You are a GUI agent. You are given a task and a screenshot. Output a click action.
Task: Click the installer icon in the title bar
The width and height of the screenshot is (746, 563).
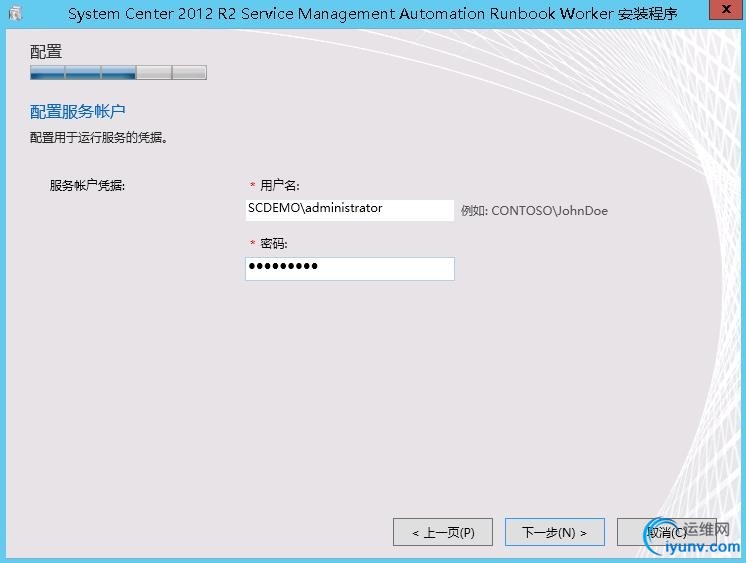coord(15,13)
